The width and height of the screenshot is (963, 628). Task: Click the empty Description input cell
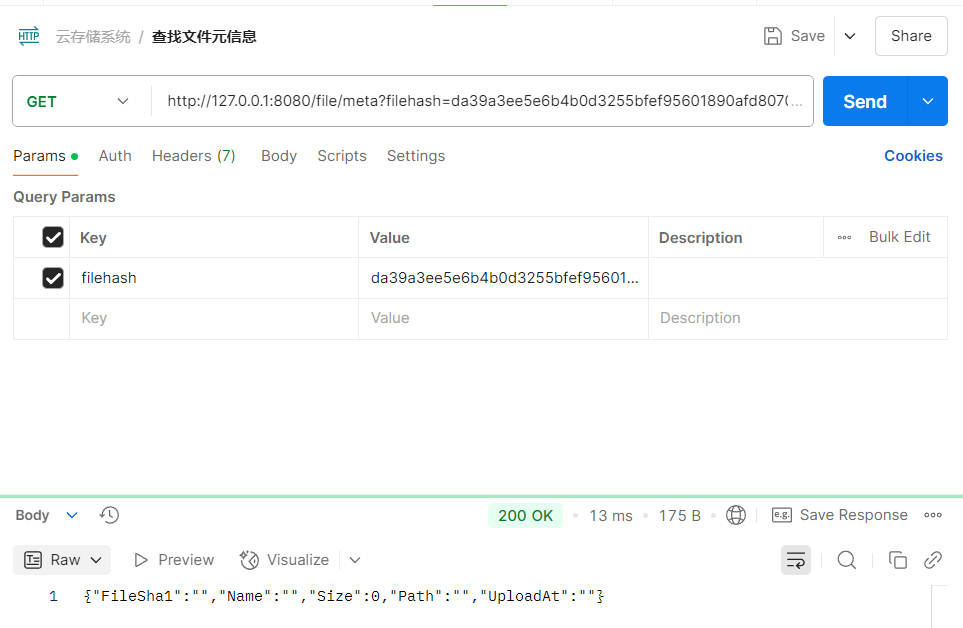pyautogui.click(x=798, y=319)
